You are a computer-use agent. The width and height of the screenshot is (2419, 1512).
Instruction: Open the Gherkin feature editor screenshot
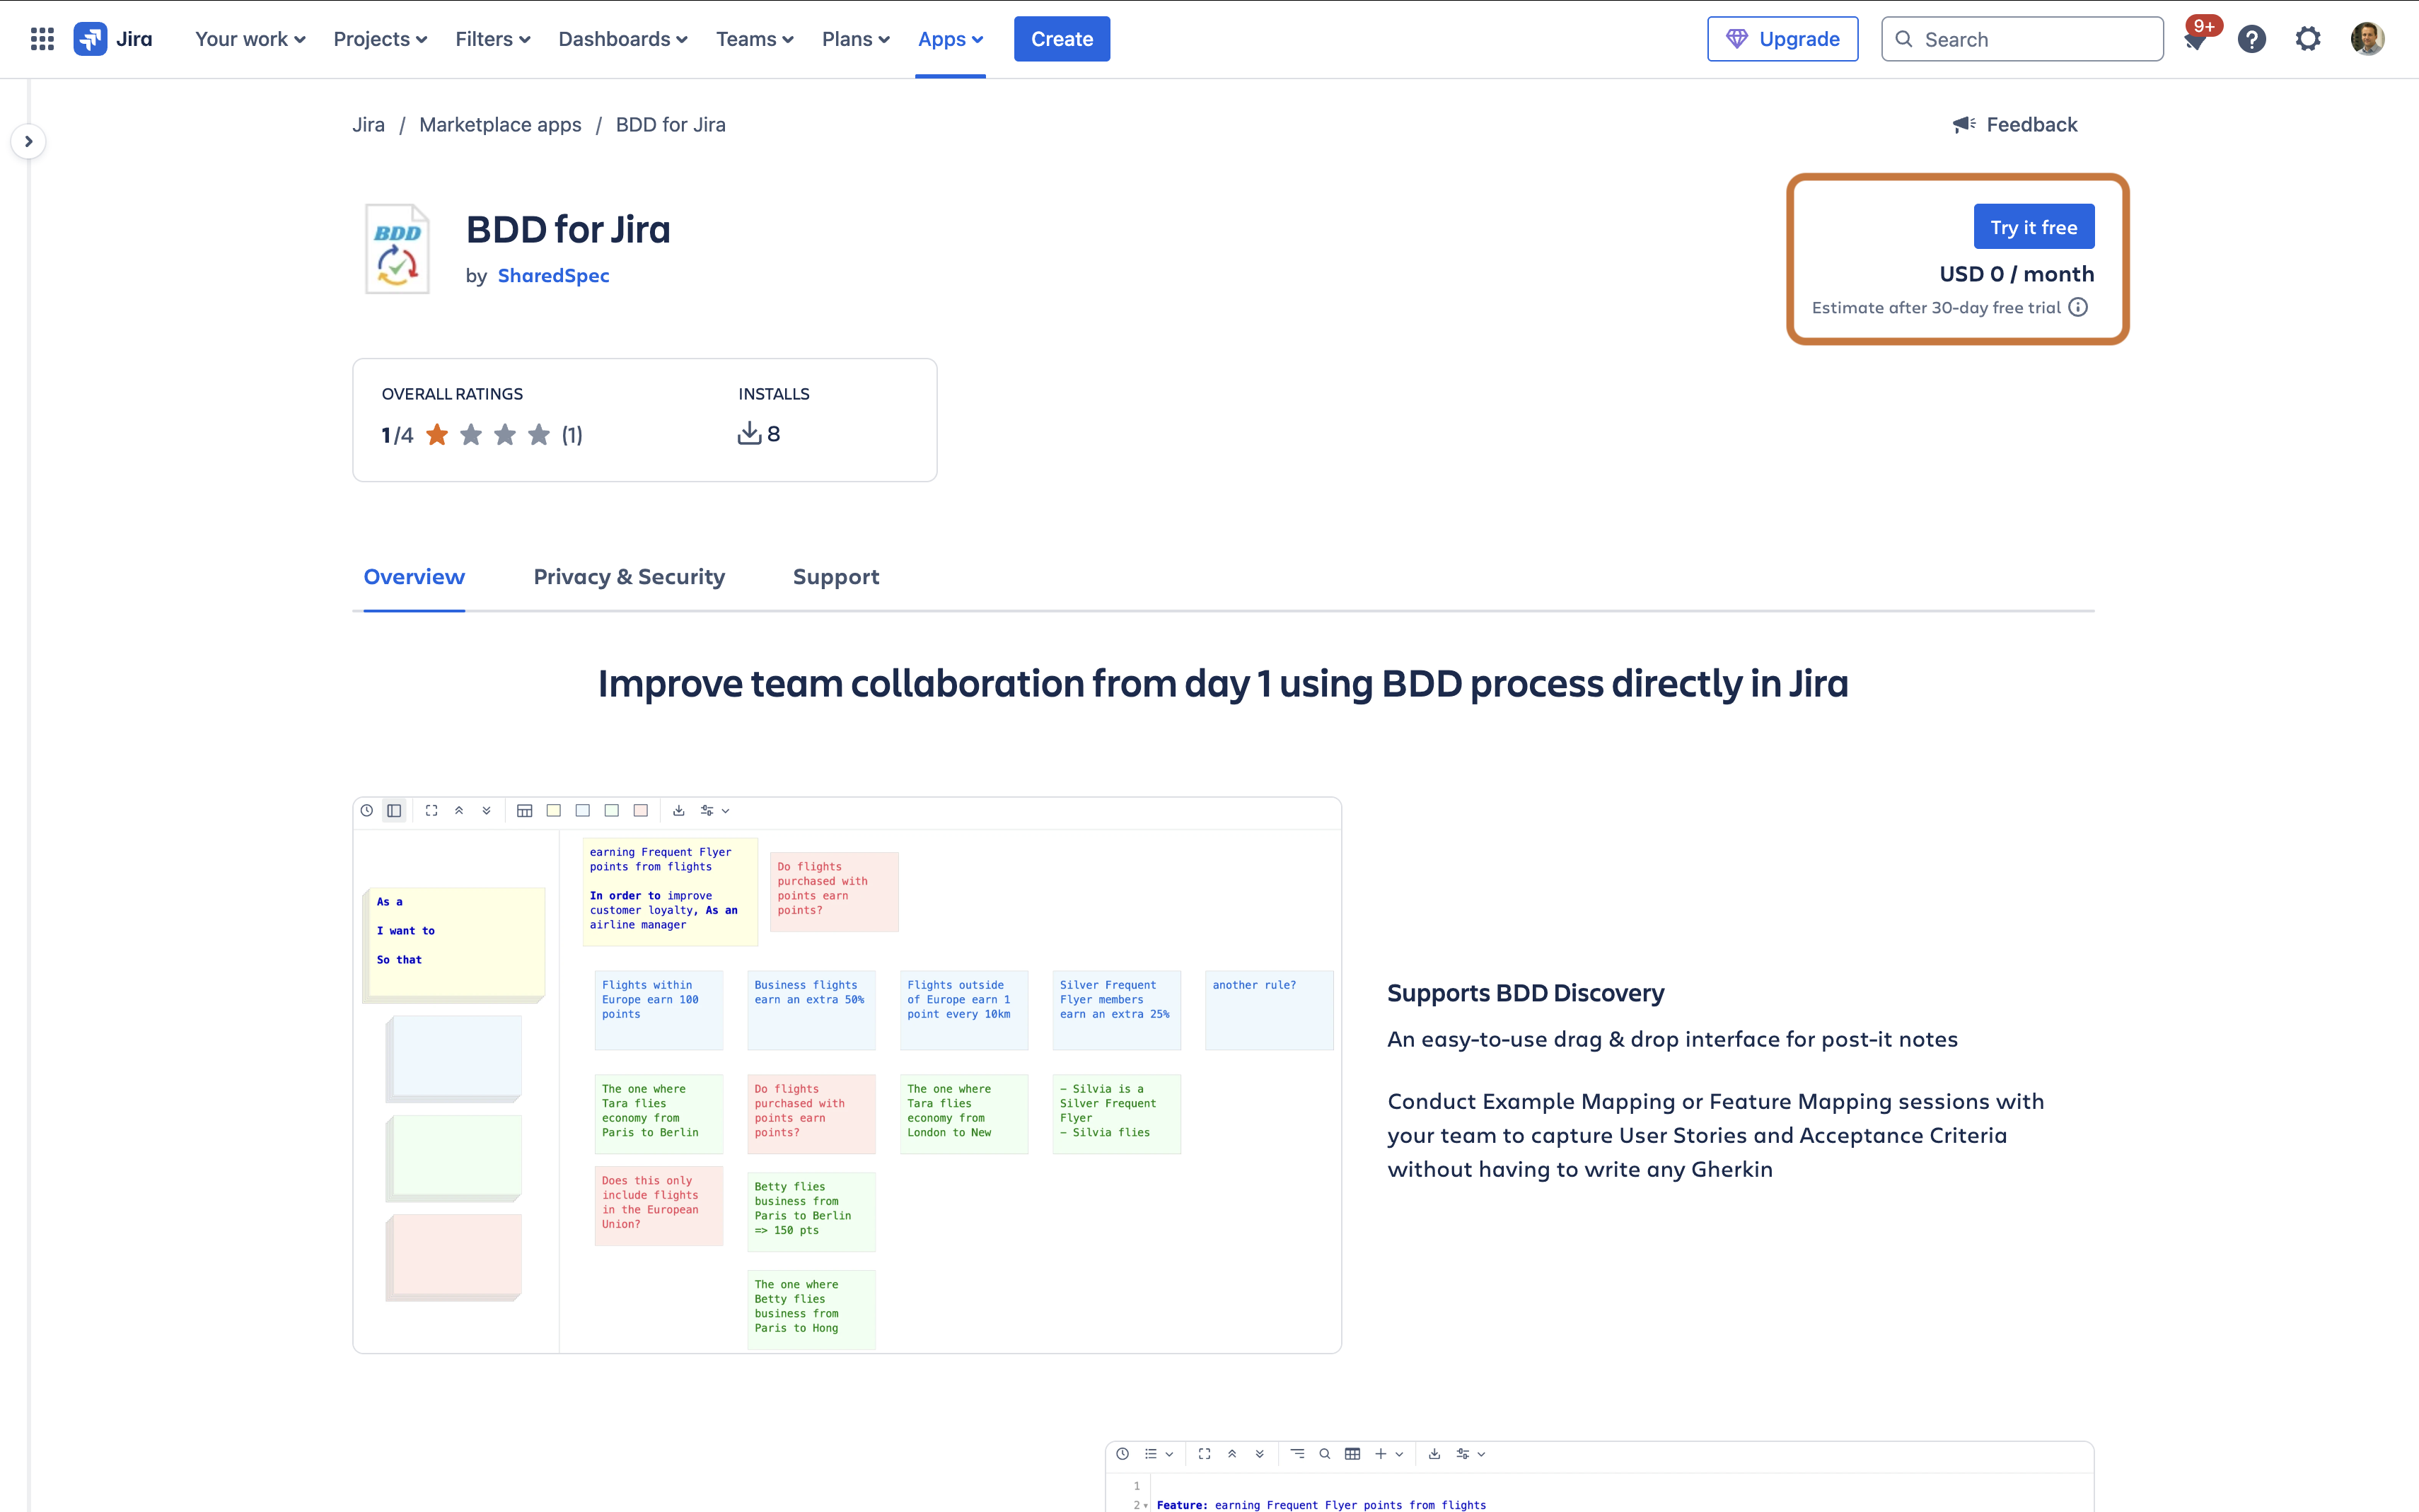pyautogui.click(x=1599, y=1476)
